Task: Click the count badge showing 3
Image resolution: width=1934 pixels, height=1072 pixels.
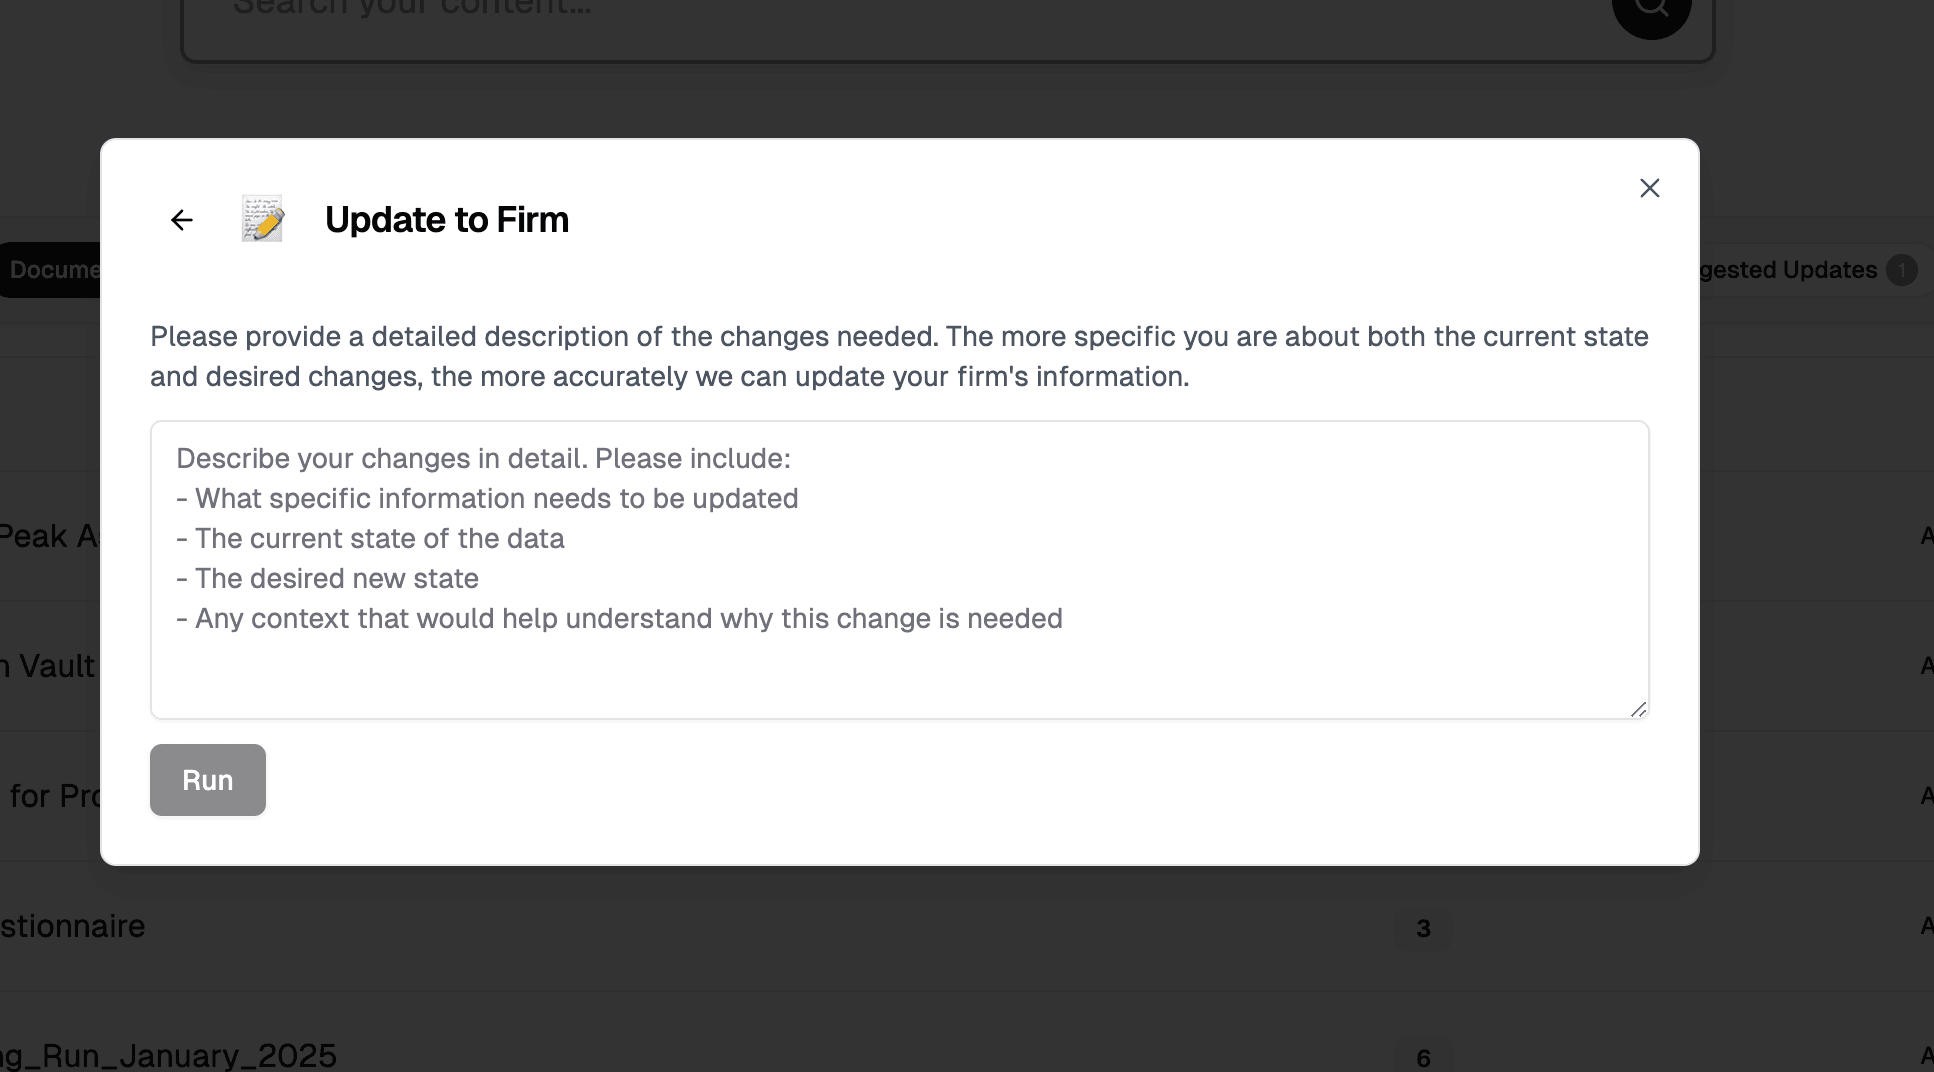Action: [x=1423, y=929]
